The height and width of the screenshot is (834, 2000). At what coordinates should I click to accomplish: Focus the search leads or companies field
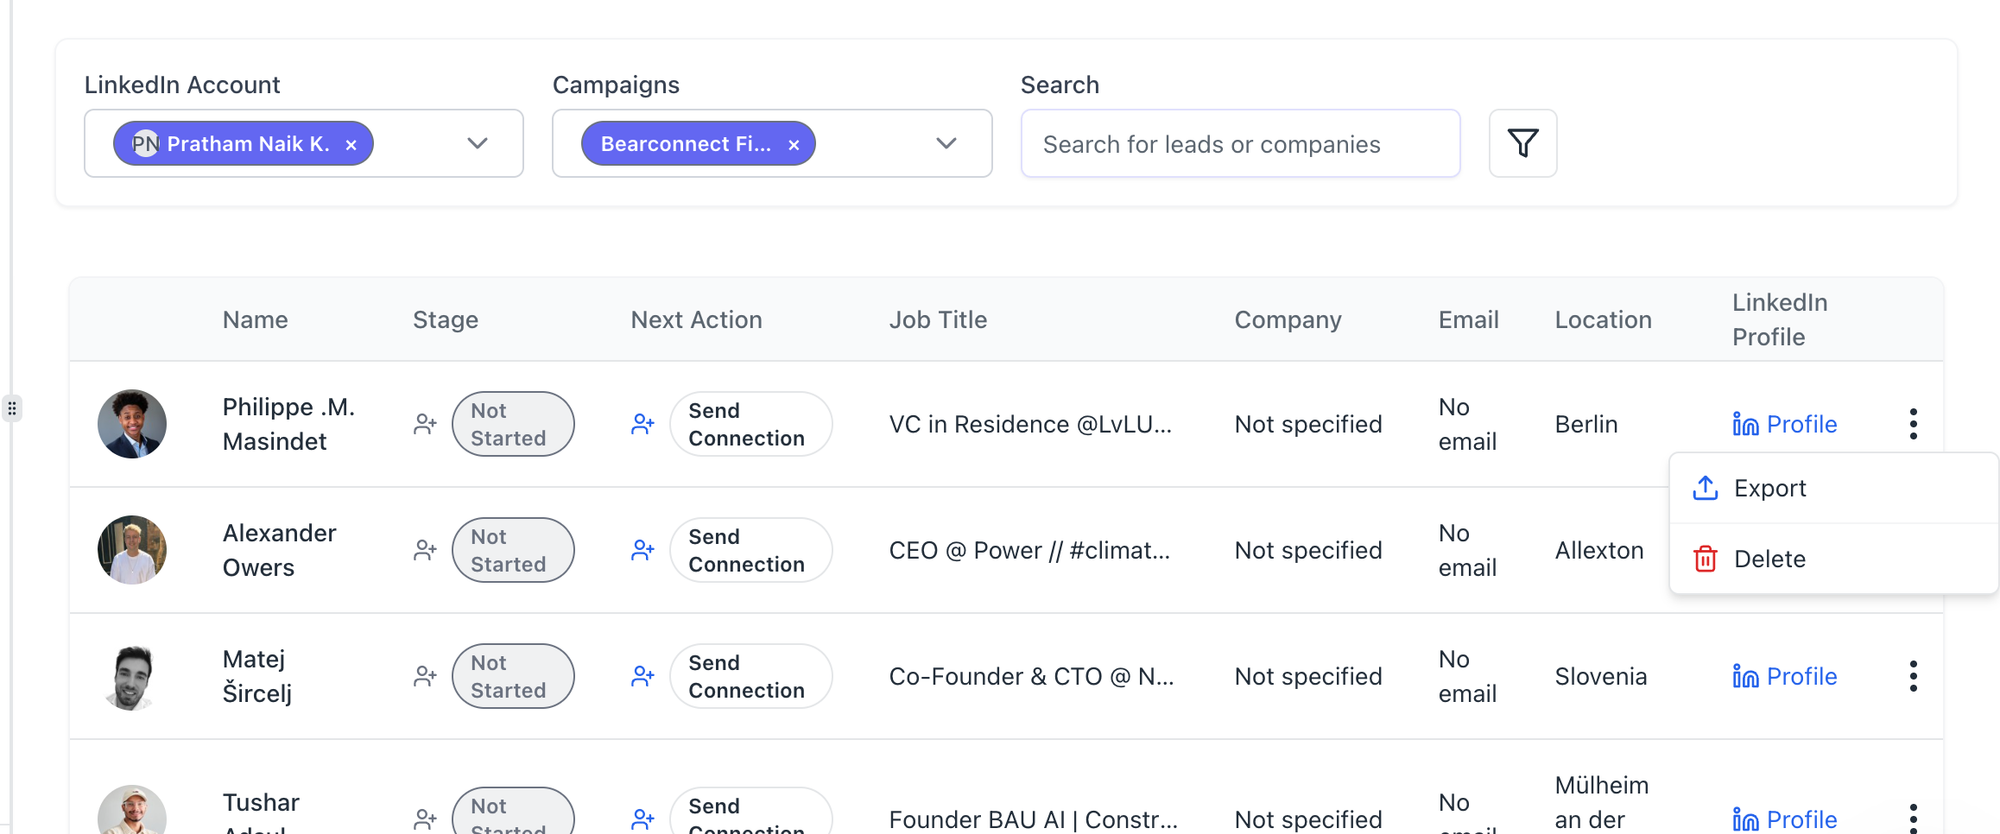pos(1240,144)
